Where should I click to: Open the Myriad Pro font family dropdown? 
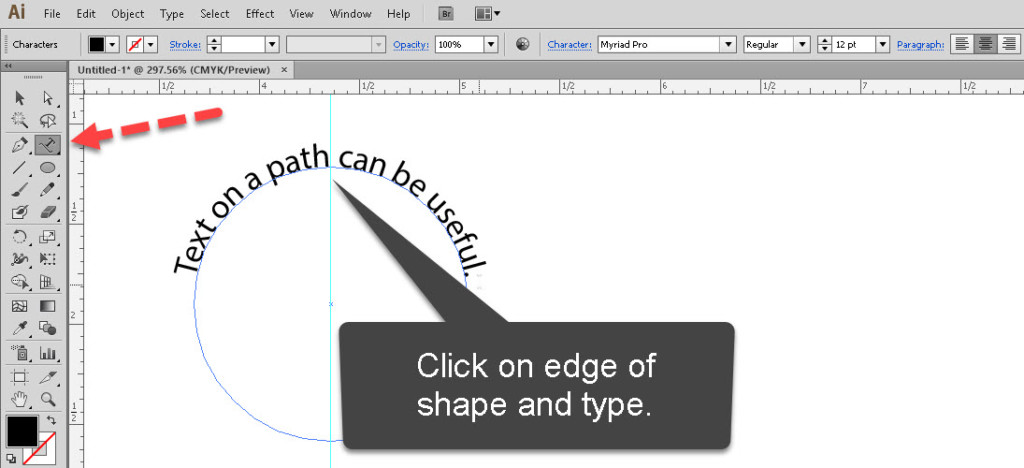(x=729, y=44)
